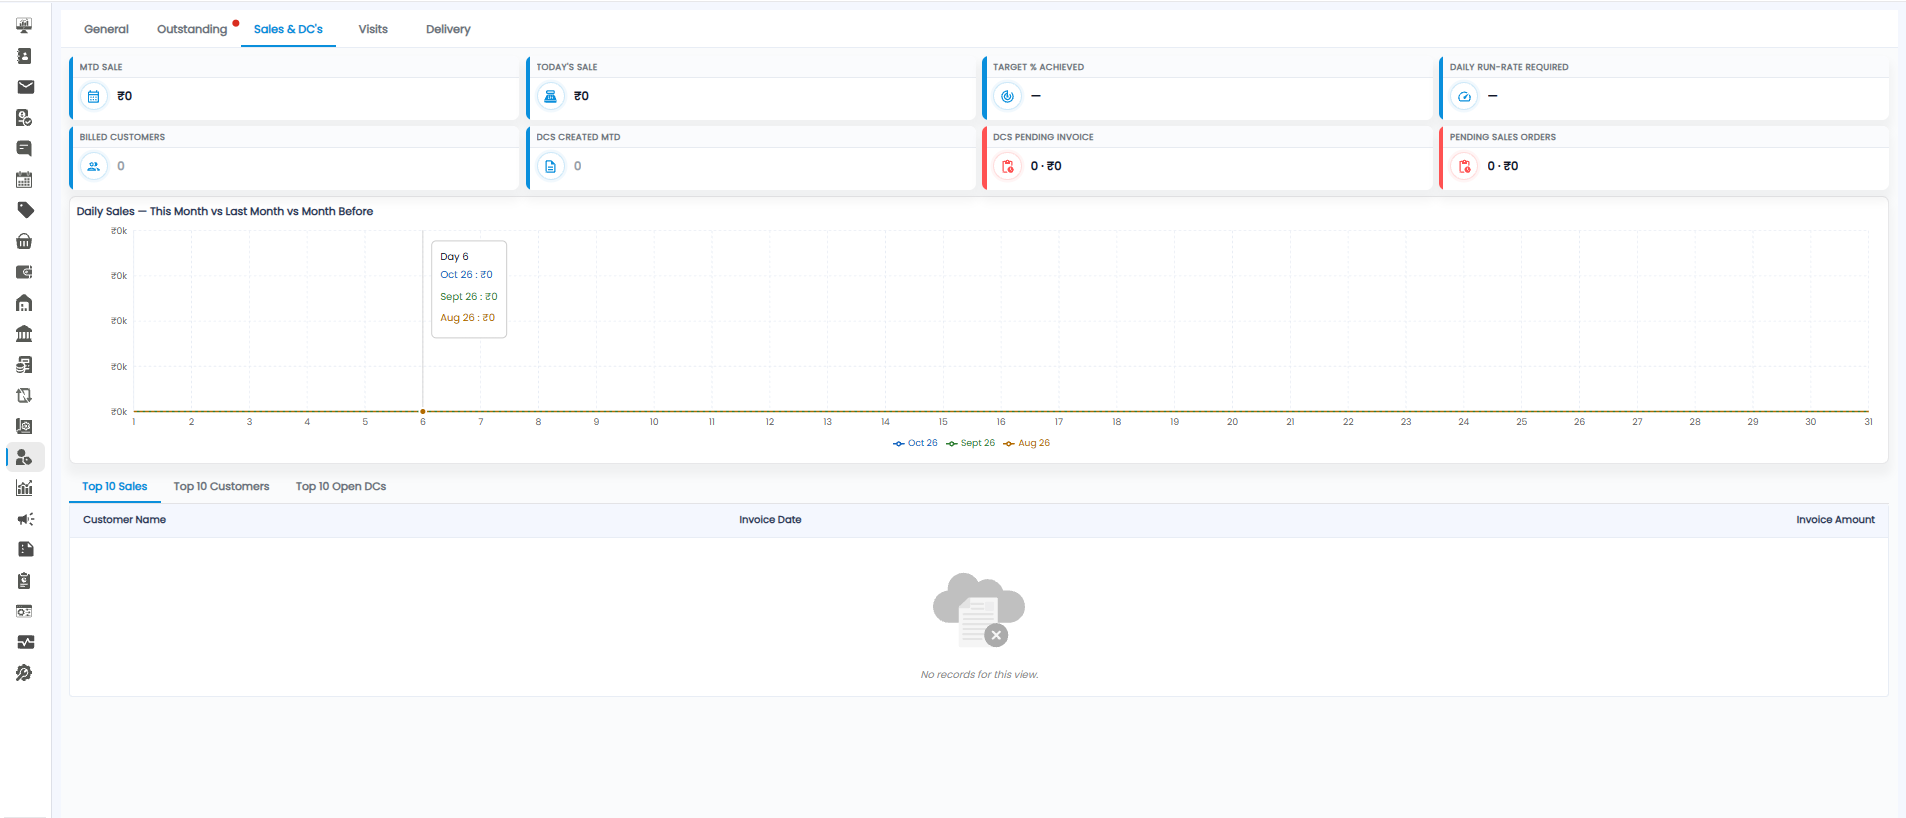Toggle the Oct 26 series in chart legend
Viewport: 1906px width, 818px height.
[x=915, y=443]
